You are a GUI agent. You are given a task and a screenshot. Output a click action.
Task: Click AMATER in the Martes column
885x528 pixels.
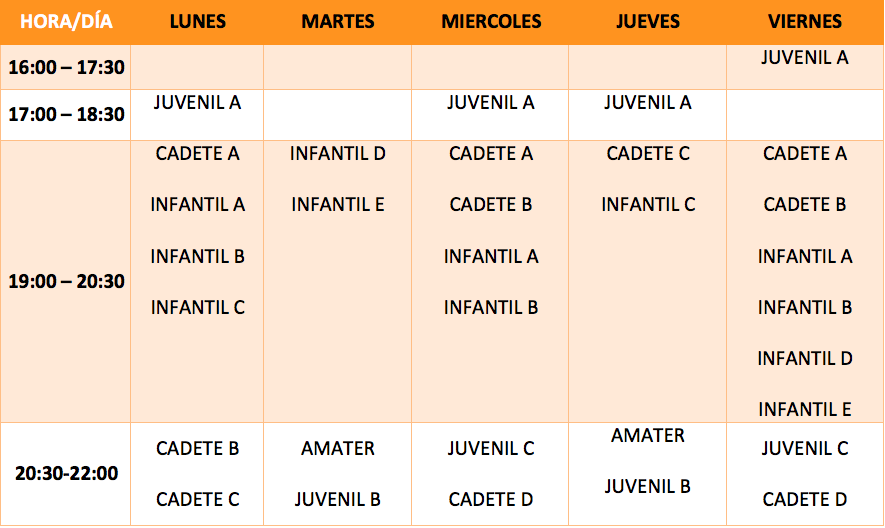pyautogui.click(x=338, y=448)
